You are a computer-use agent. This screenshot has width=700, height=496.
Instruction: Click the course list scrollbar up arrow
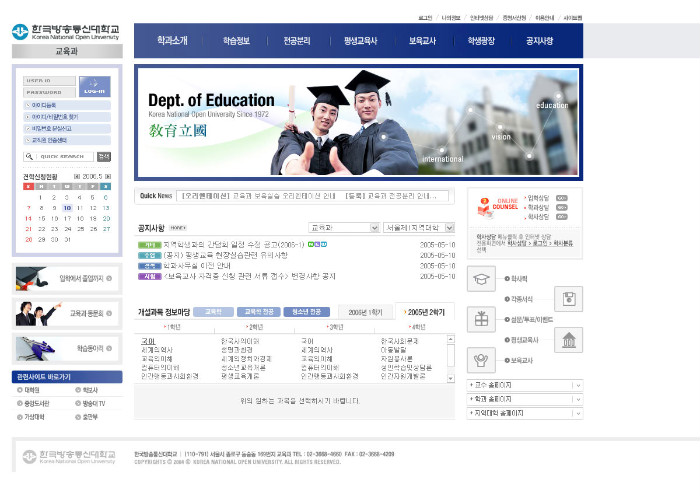(x=450, y=339)
